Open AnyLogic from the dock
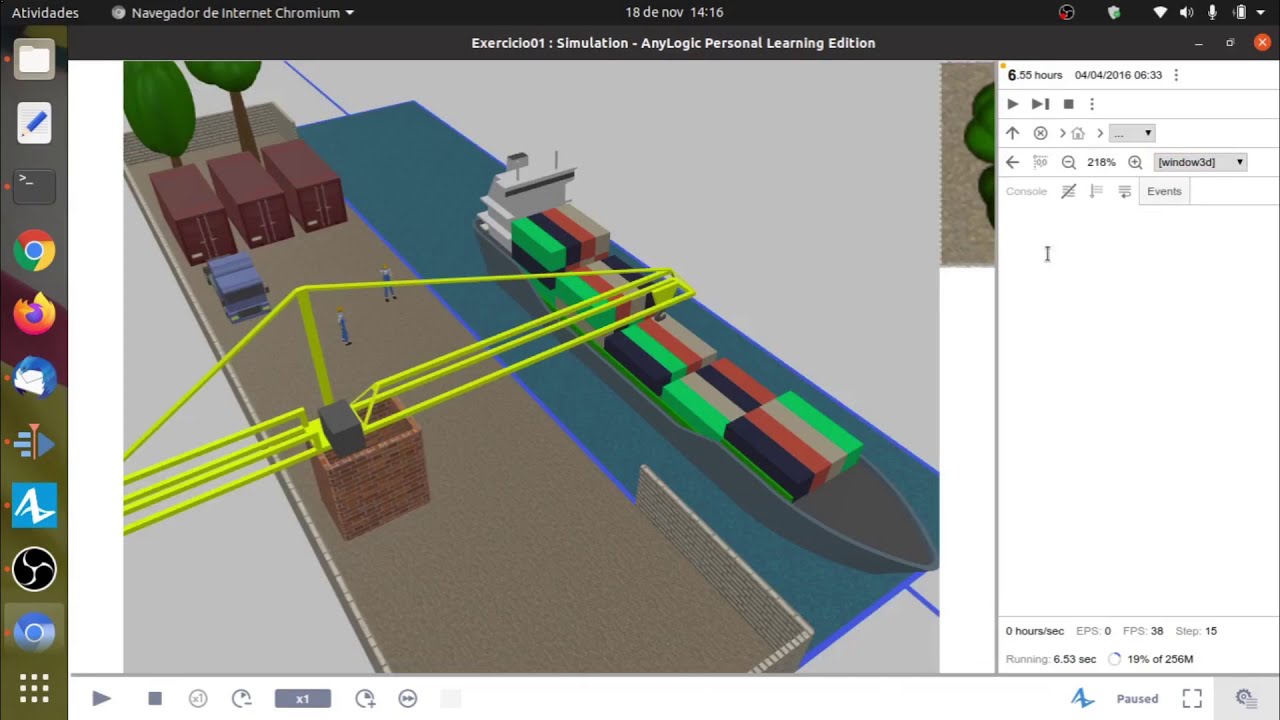Screen dimensions: 1280x720 (x=34, y=505)
